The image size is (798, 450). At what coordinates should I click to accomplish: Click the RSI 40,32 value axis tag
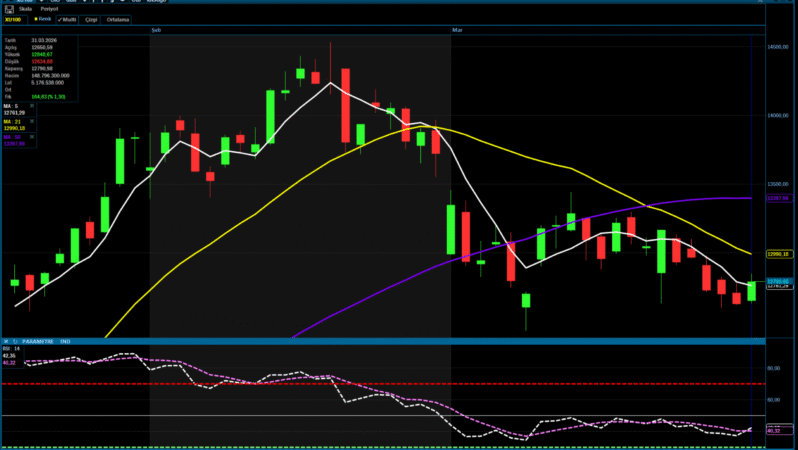point(773,430)
